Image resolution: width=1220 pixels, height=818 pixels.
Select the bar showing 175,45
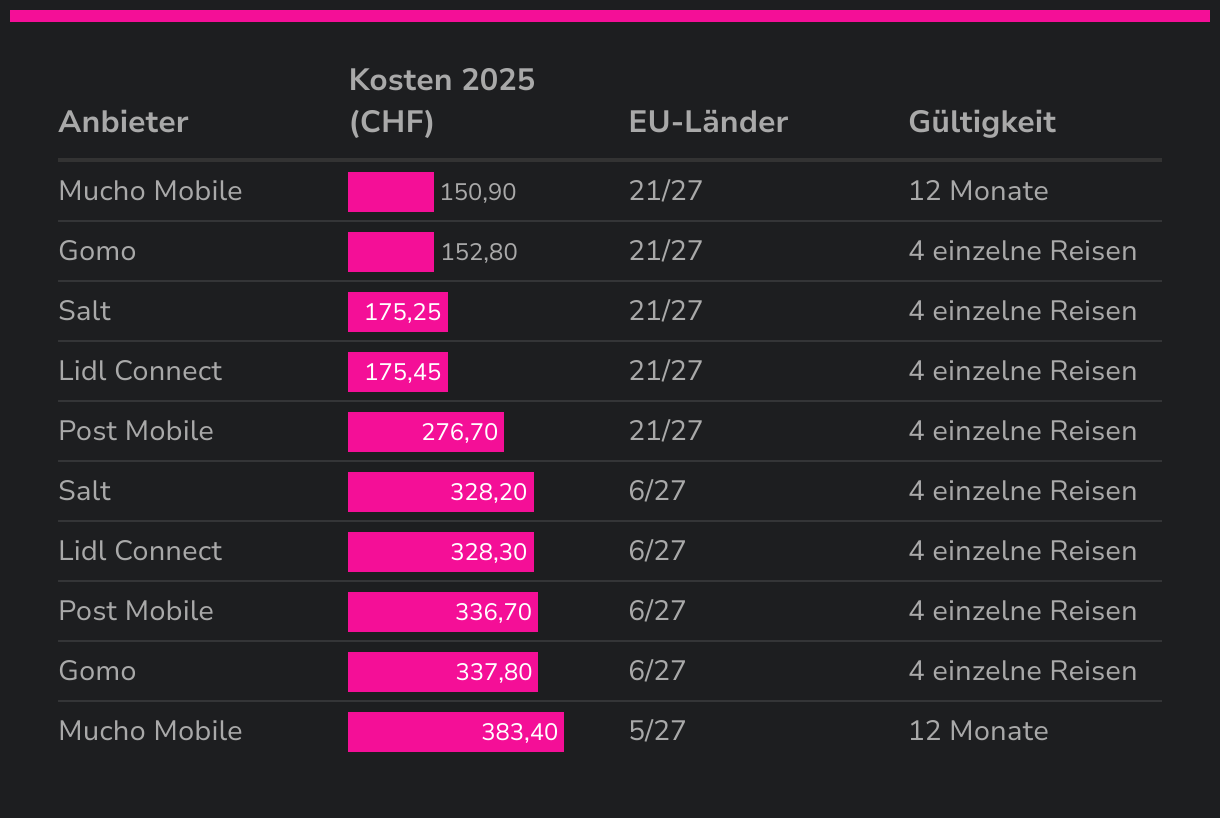click(397, 372)
